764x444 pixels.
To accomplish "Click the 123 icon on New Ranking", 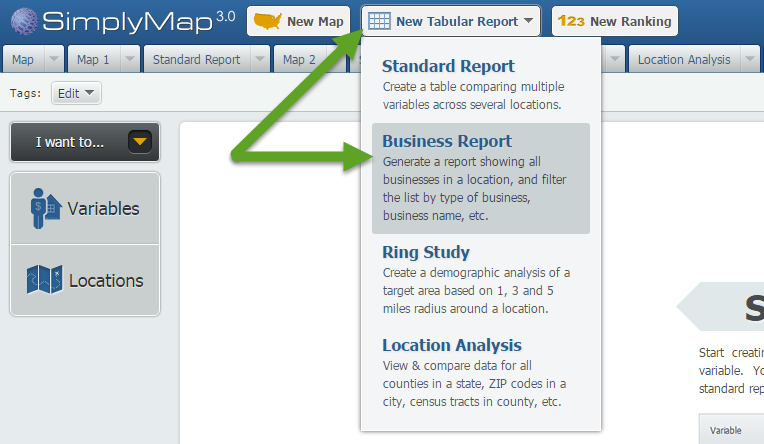I will [x=571, y=21].
